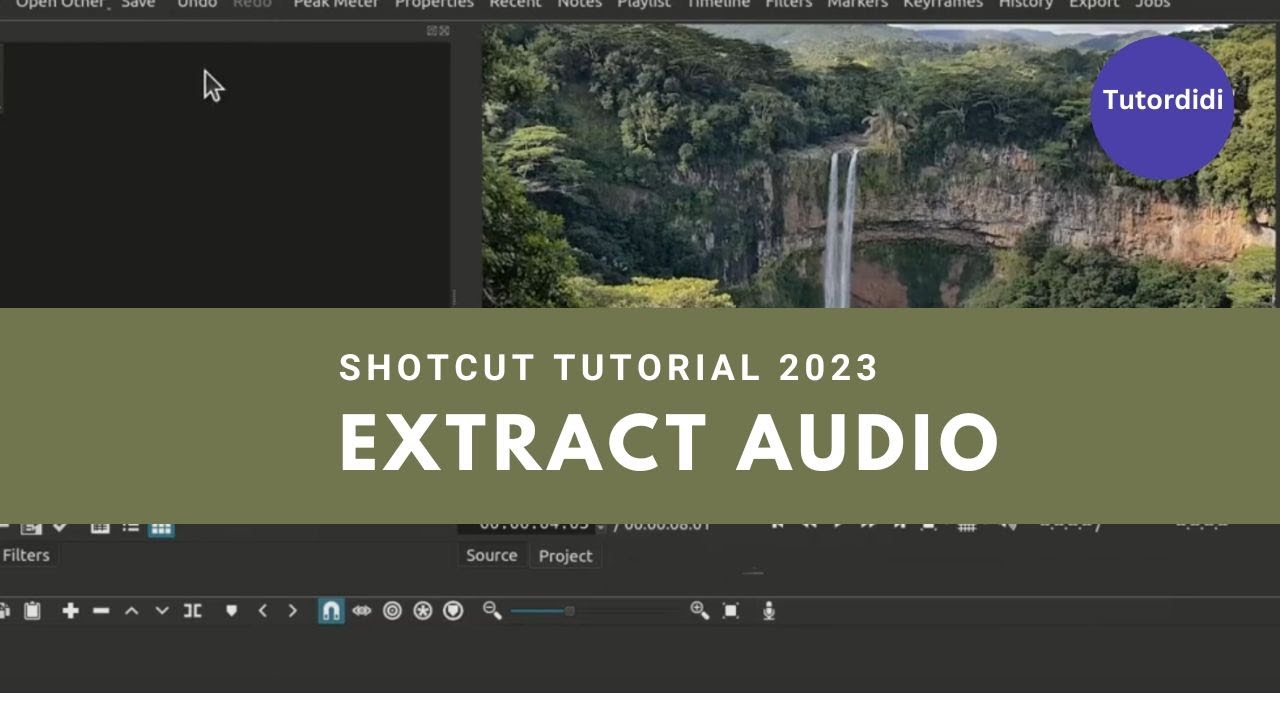Screen dimensions: 1280x720
Task: Toggle Ripple all tracks star icon
Action: click(x=423, y=610)
